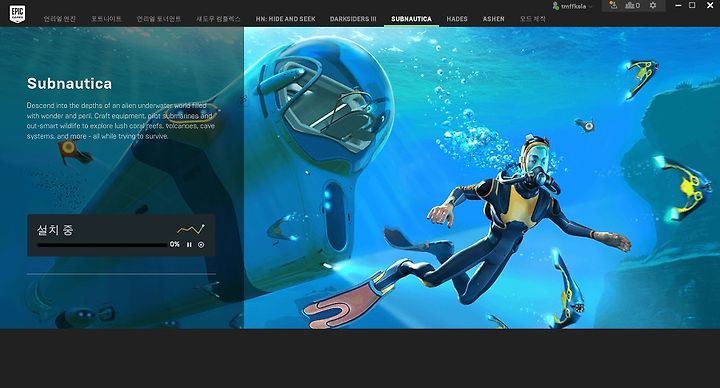Go to the HN: HIDE AND SEEK tab
Screen dimensions: 720x388
[x=286, y=19]
